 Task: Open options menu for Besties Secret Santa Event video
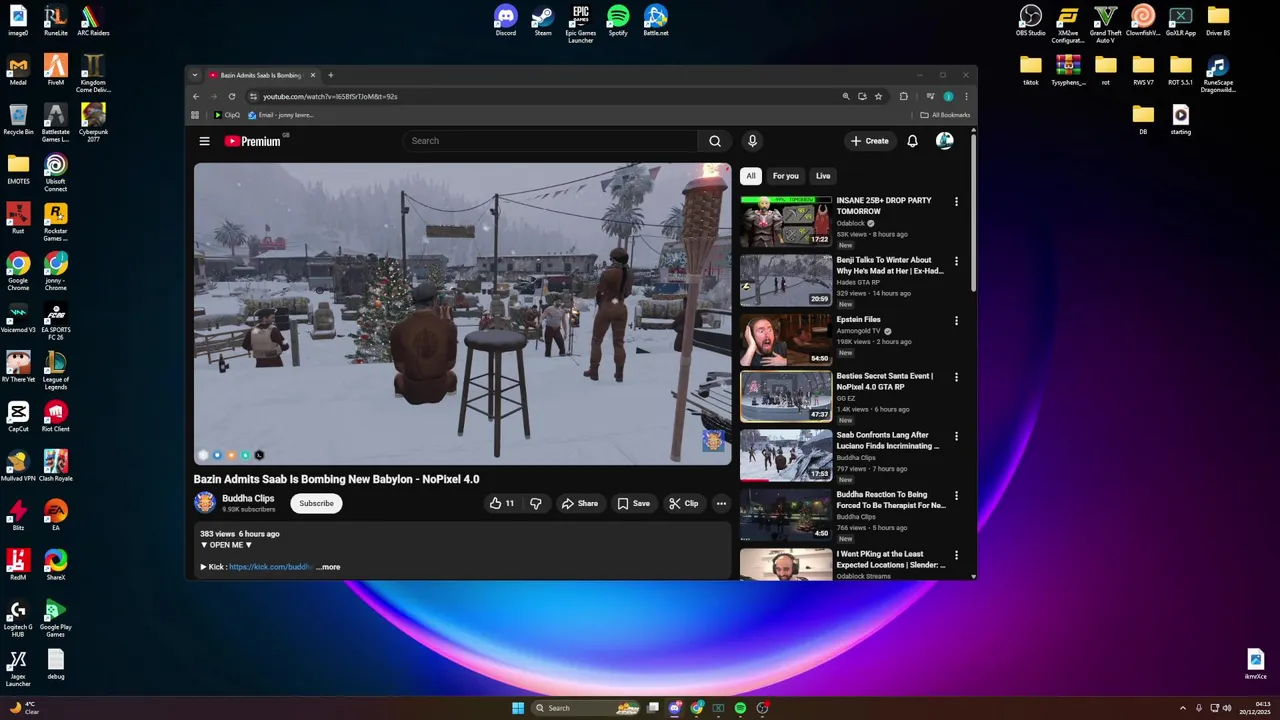[x=956, y=377]
